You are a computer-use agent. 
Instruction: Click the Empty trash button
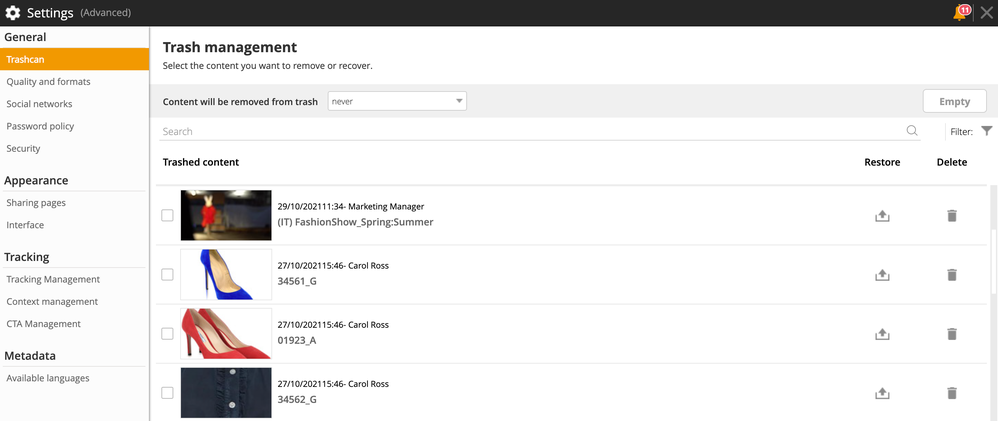[x=955, y=101]
